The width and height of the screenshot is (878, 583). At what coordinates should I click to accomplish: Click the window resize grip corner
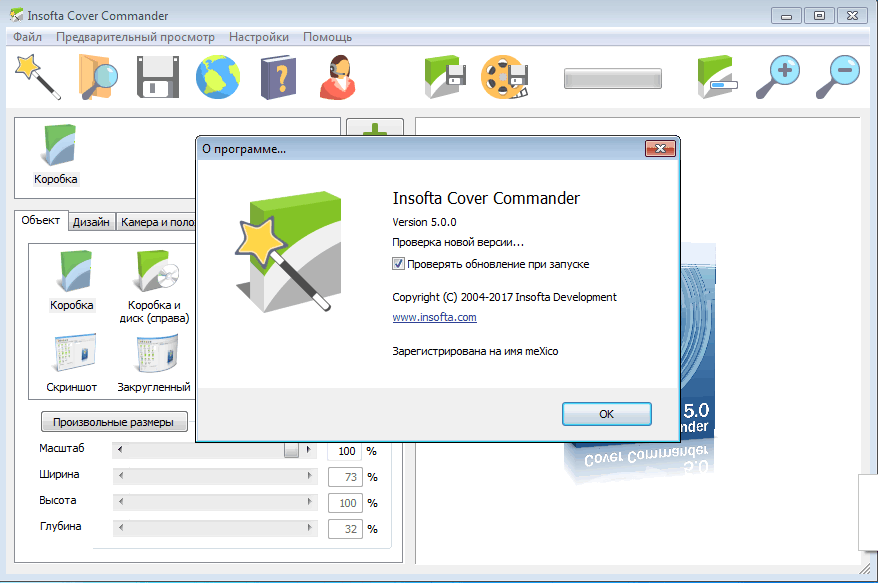865,569
